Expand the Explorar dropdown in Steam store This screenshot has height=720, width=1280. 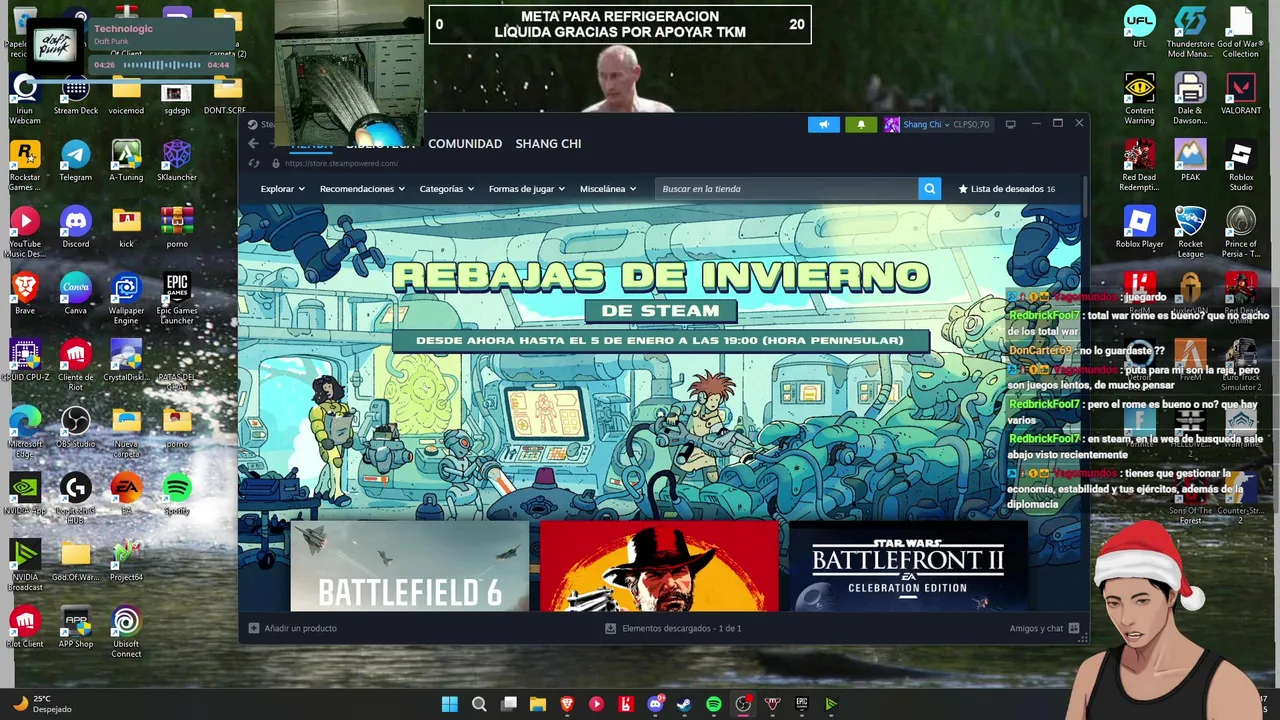click(x=282, y=189)
